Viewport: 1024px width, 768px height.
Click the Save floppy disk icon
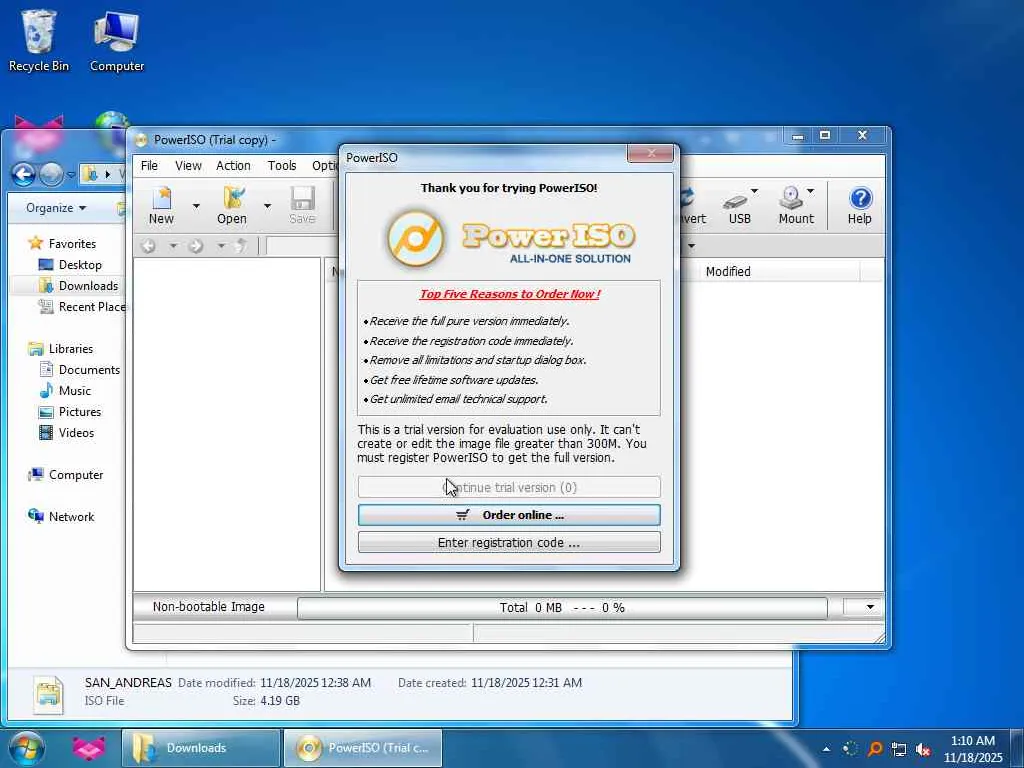(302, 205)
